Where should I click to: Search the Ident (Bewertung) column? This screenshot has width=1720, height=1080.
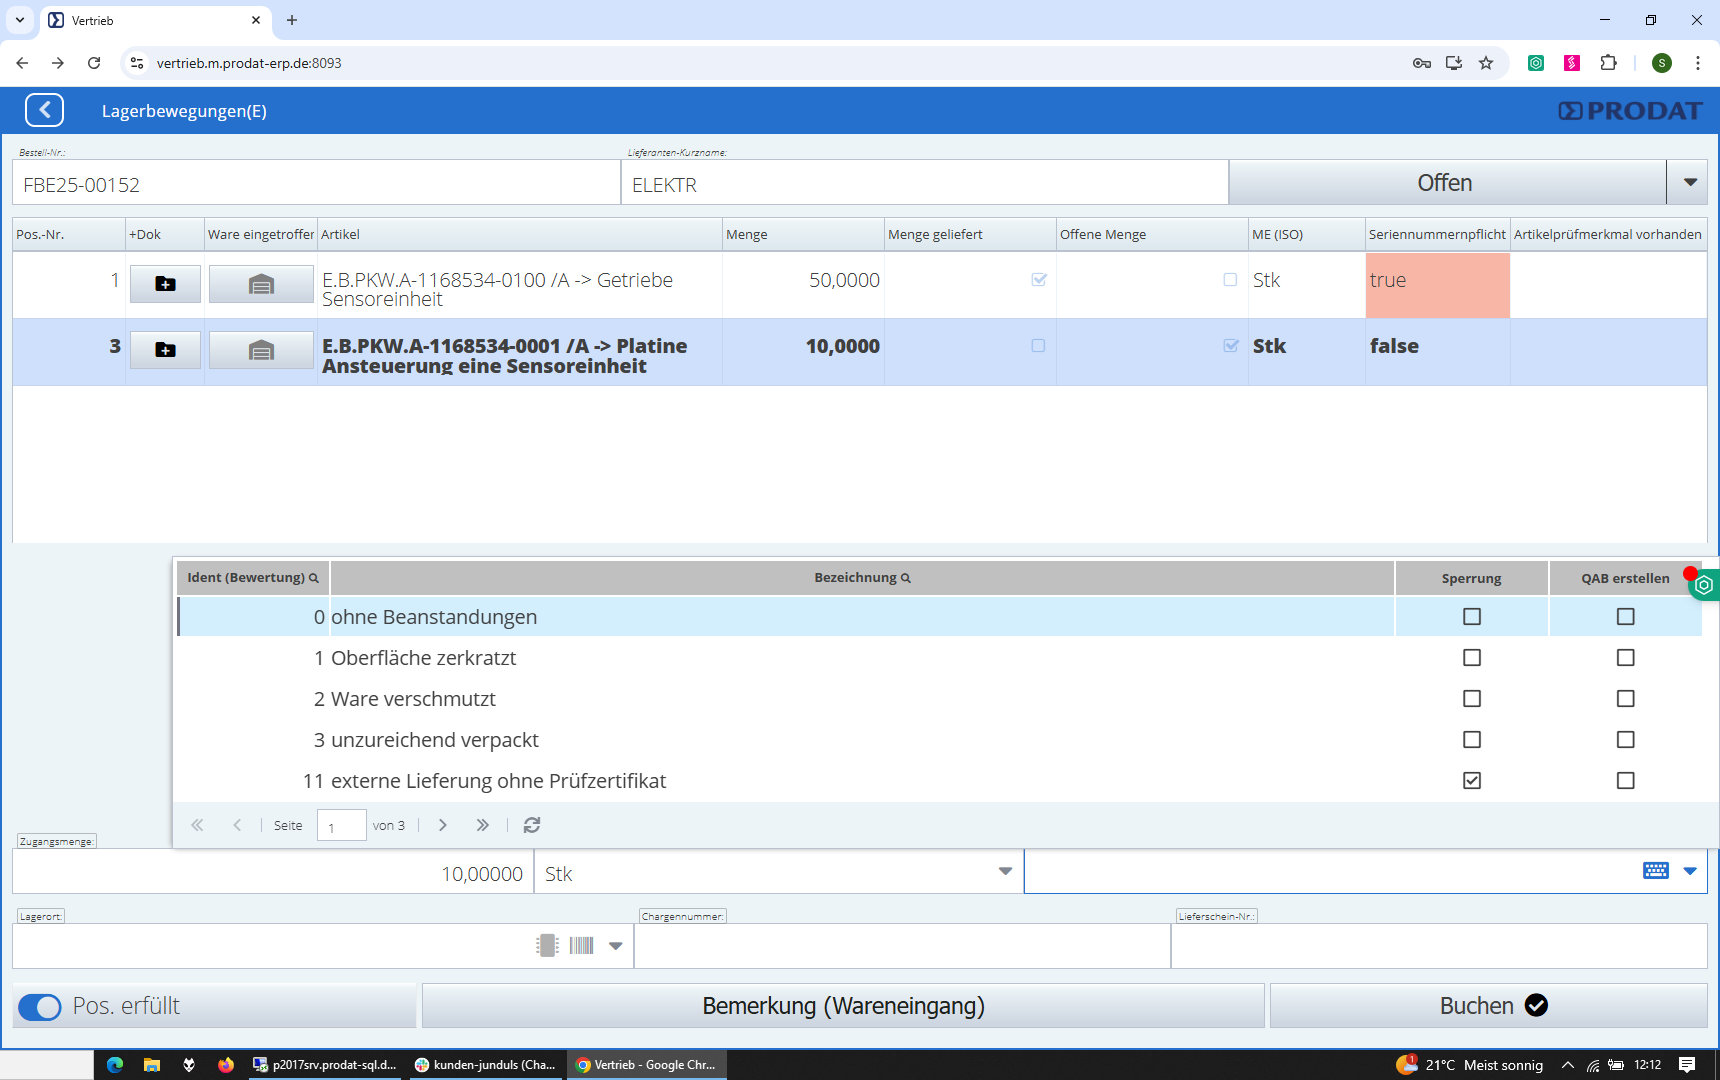[314, 578]
